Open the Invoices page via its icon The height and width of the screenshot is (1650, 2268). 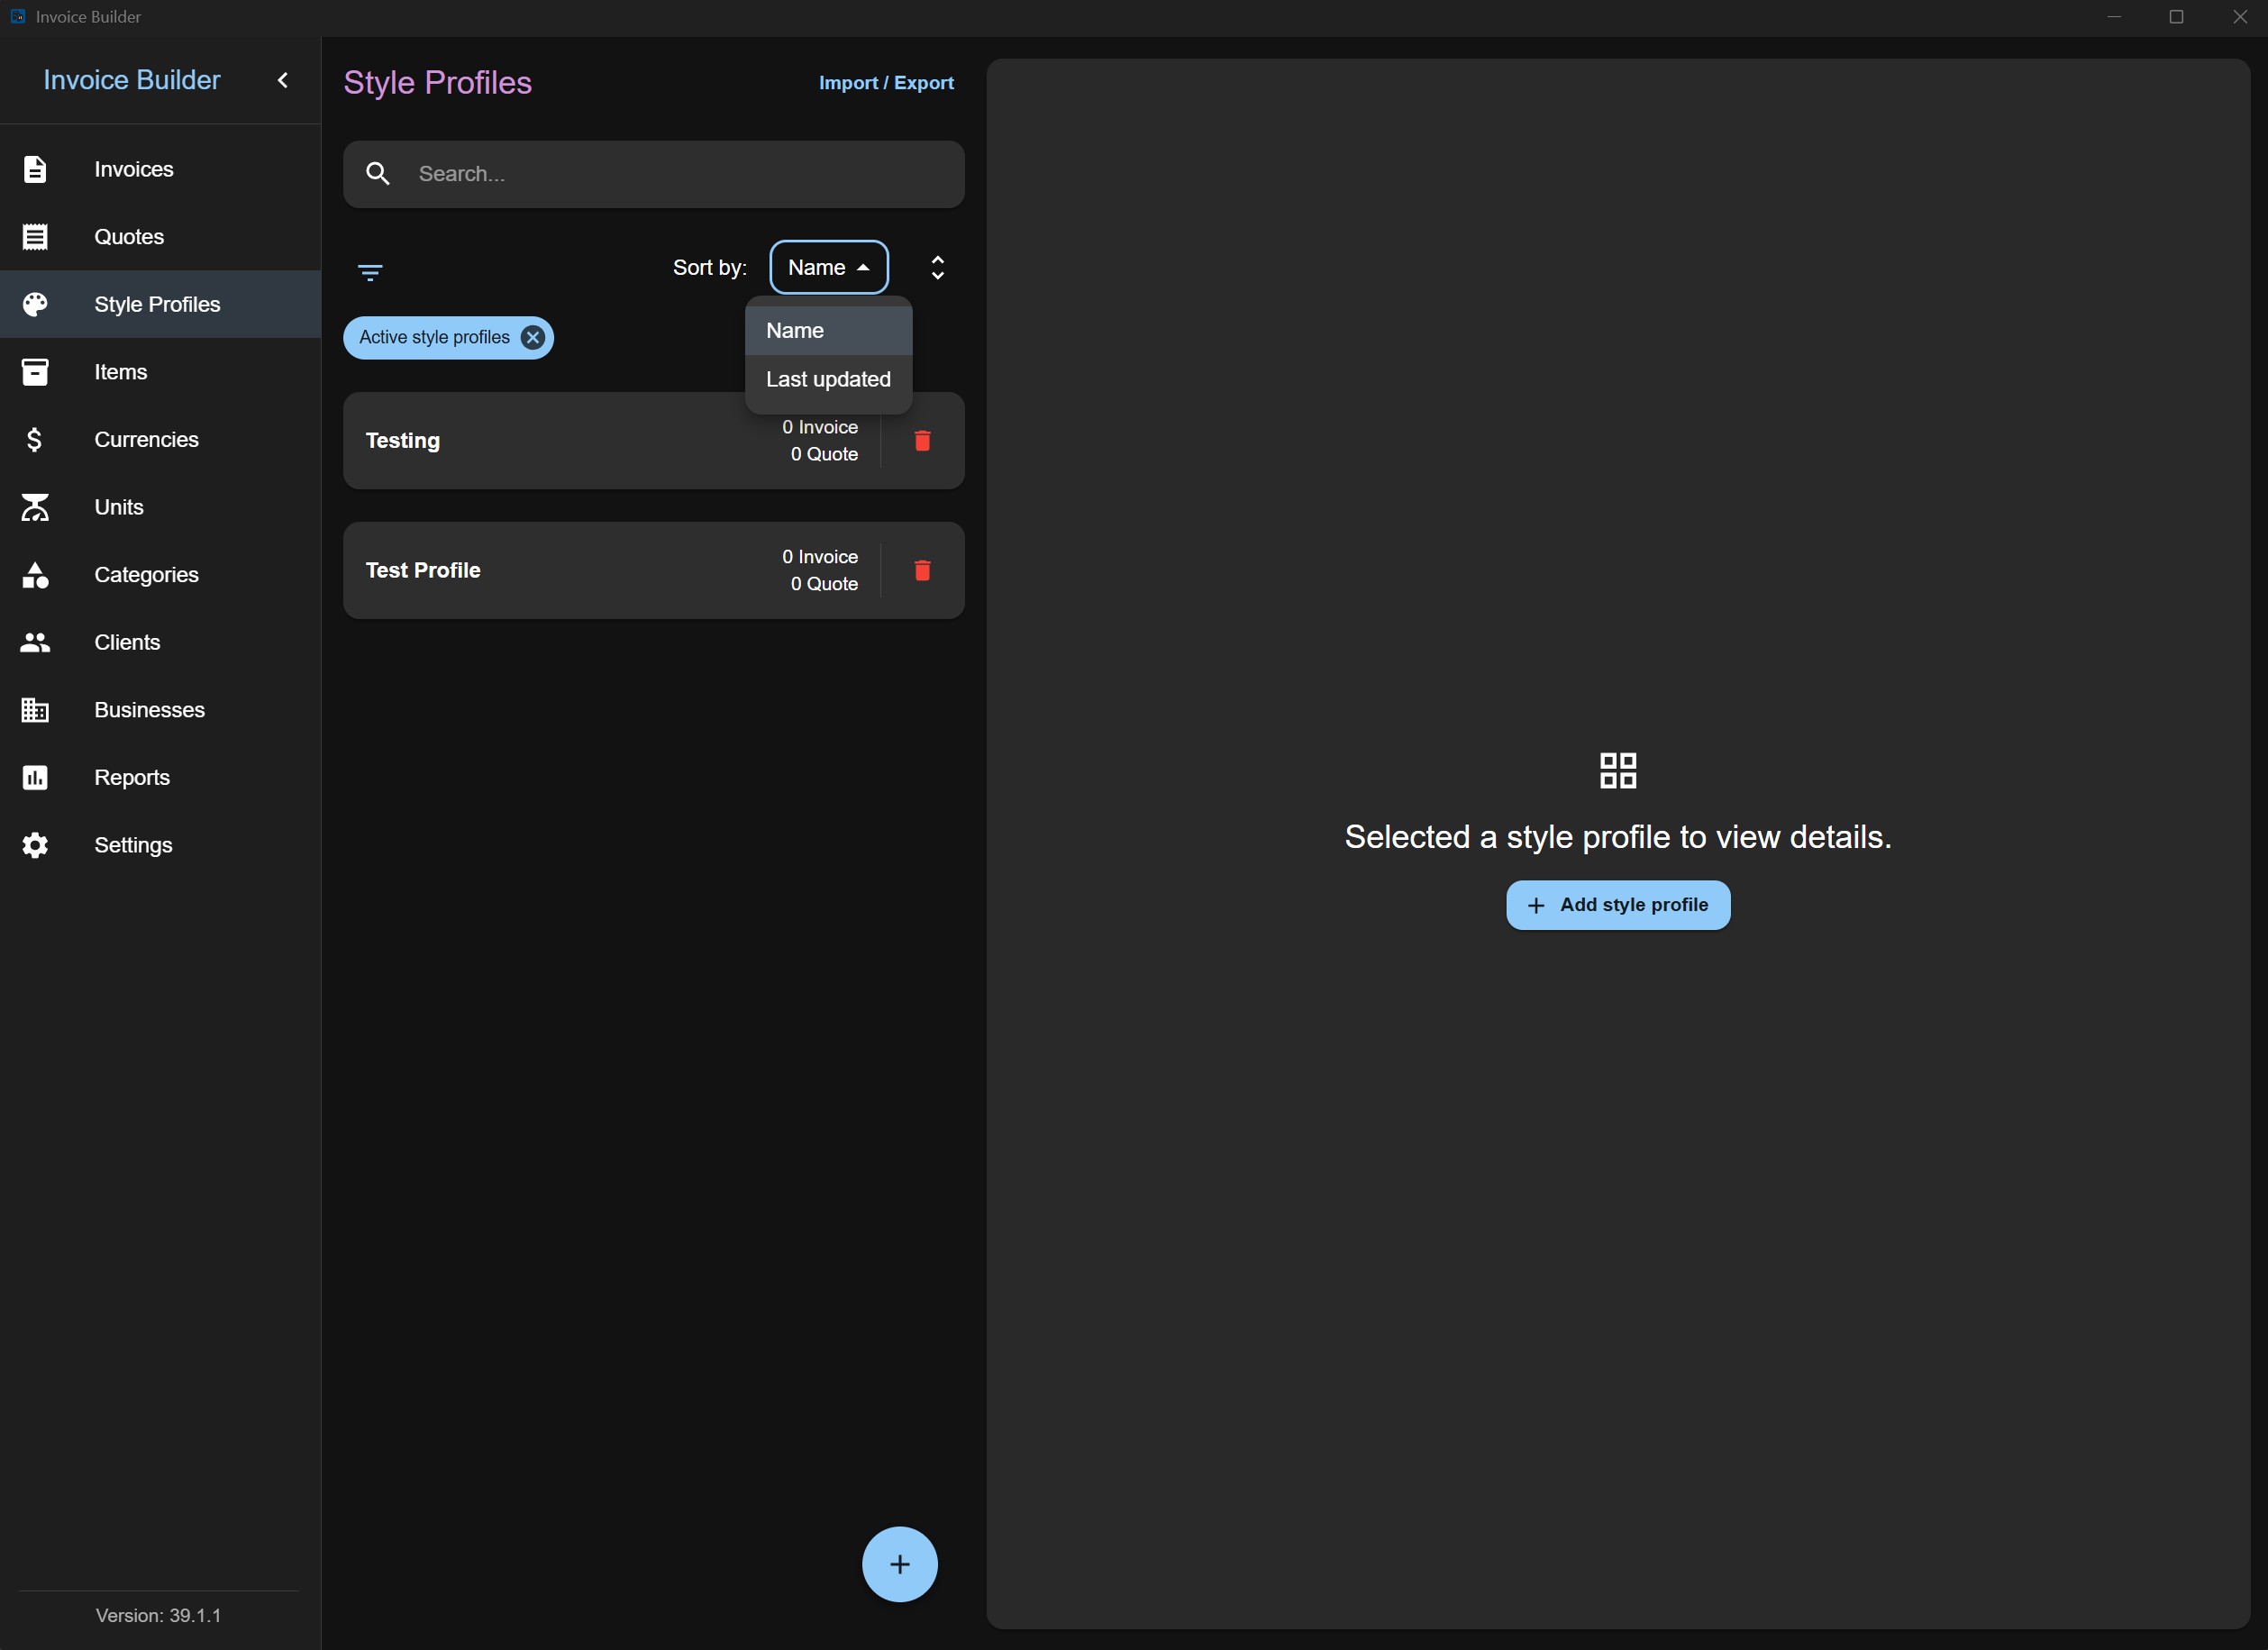click(35, 169)
